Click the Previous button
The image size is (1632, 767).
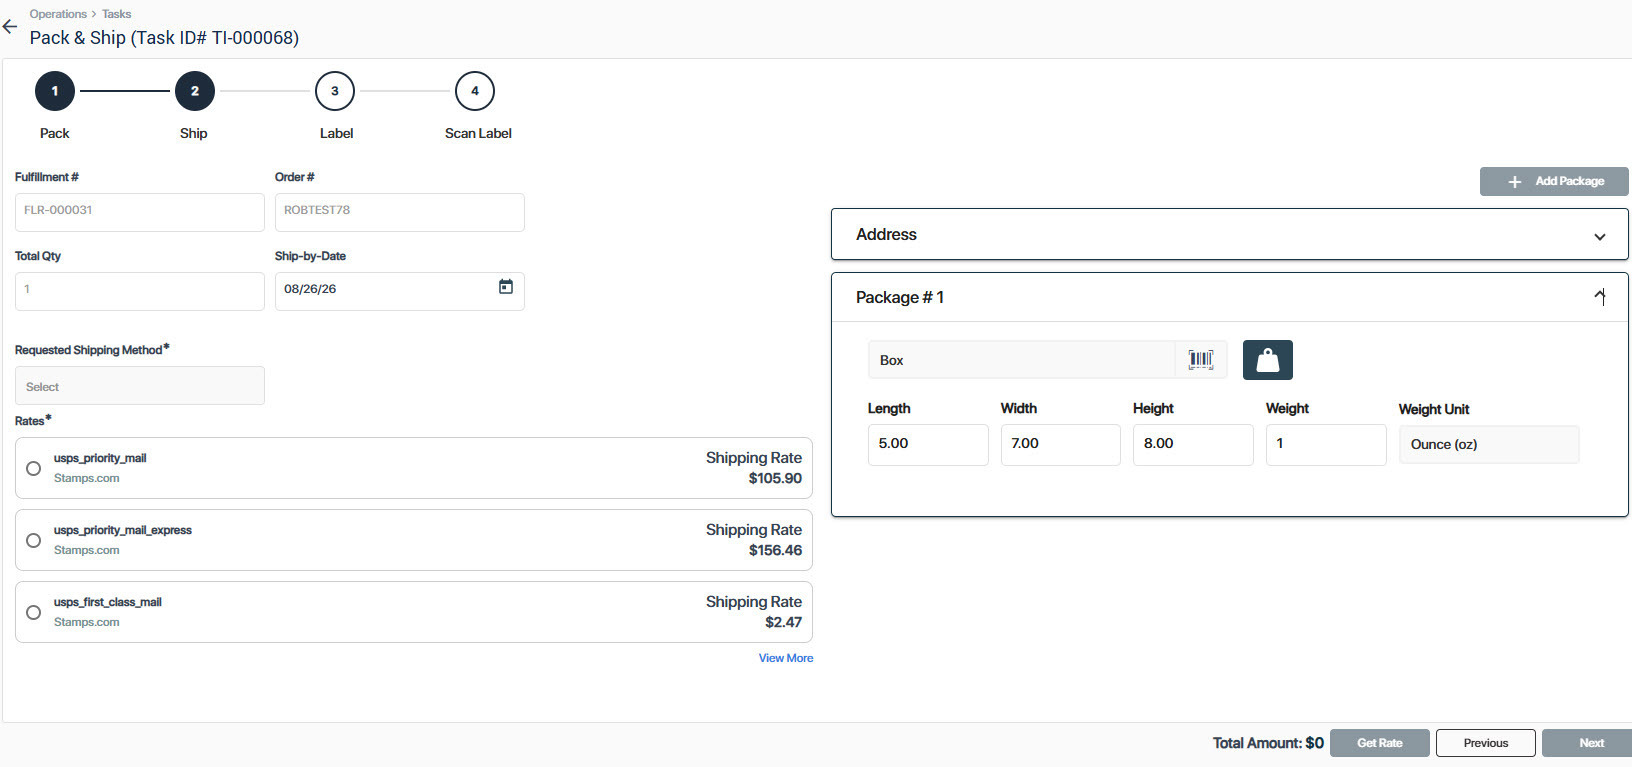(1486, 743)
